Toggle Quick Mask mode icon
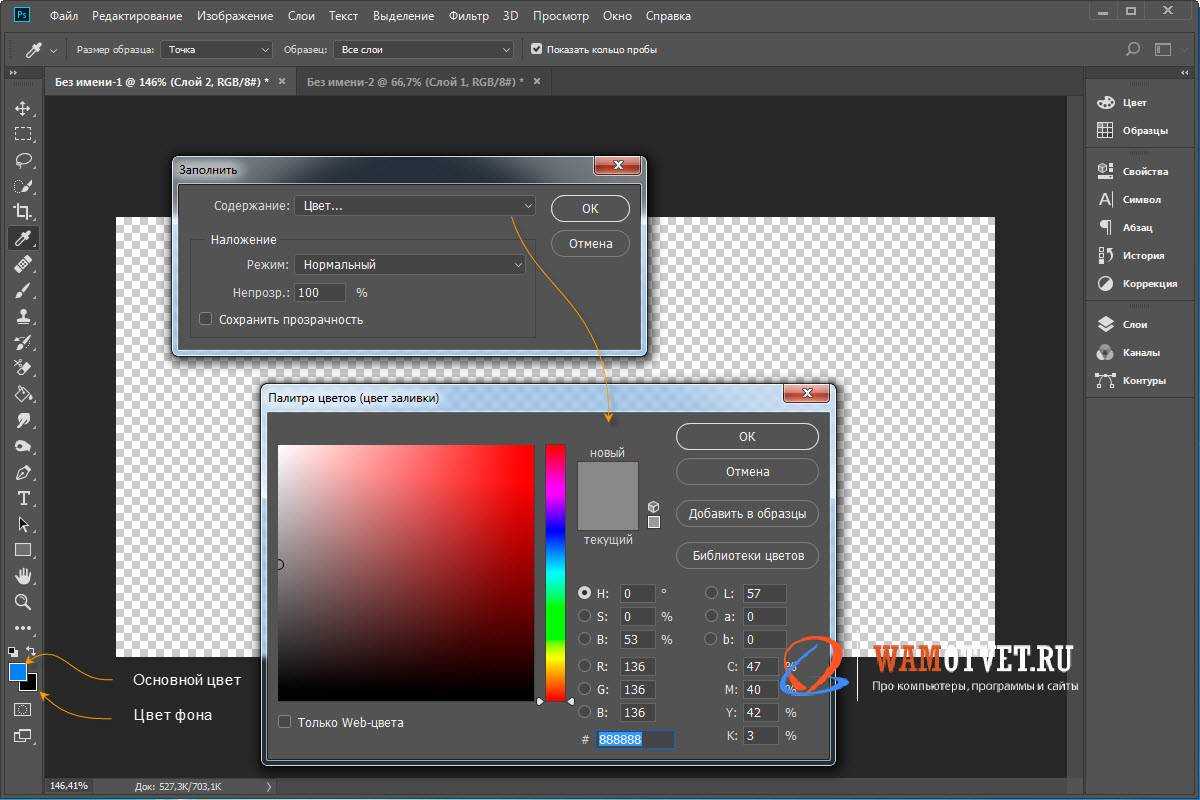This screenshot has height=800, width=1200. pos(22,709)
